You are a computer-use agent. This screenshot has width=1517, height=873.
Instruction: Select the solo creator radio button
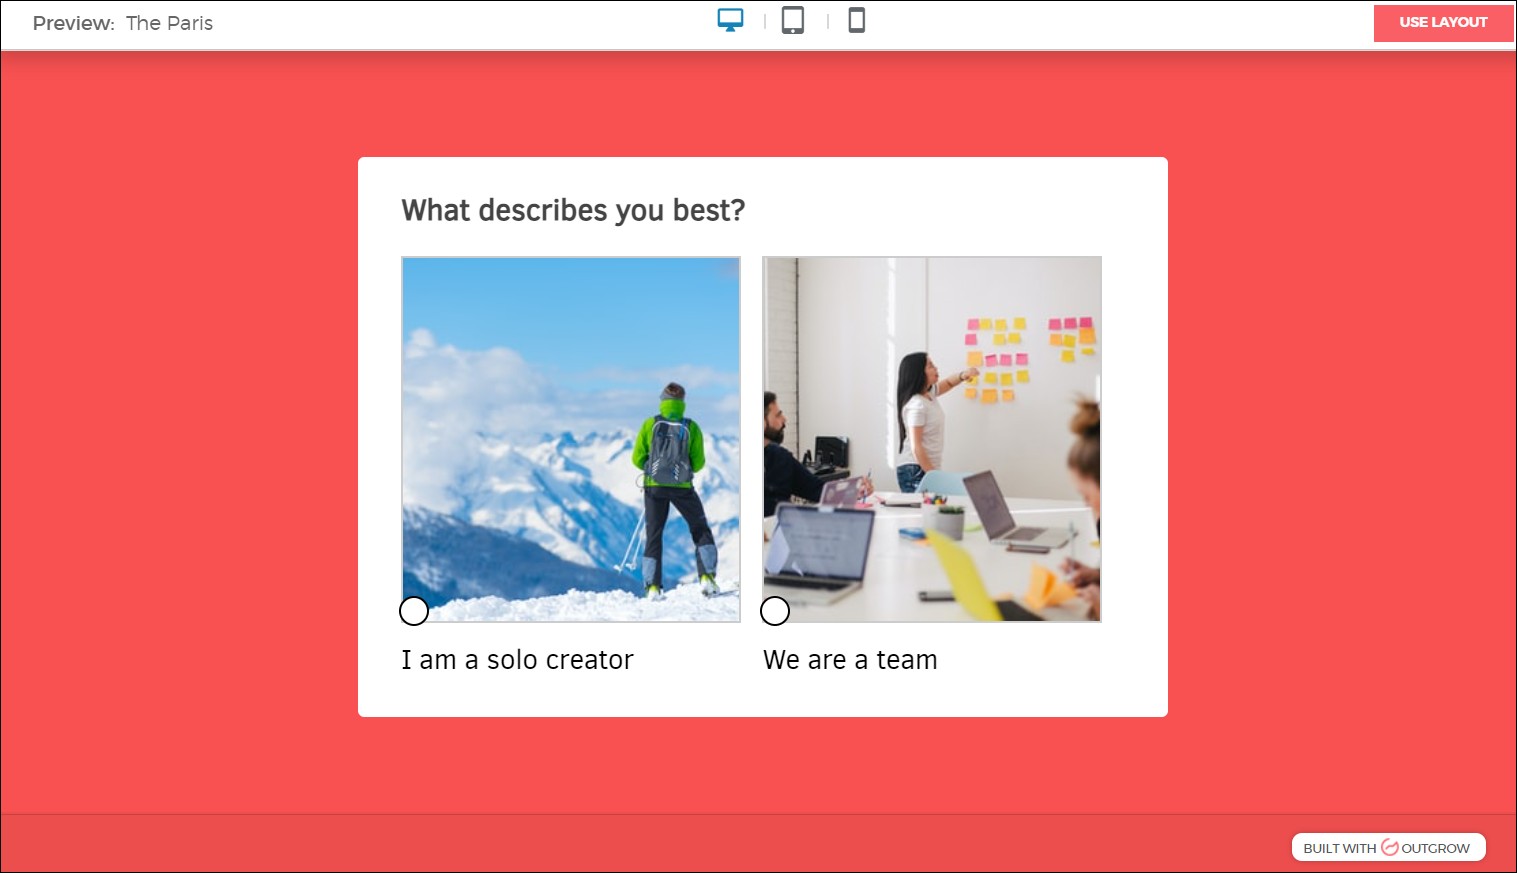click(414, 611)
